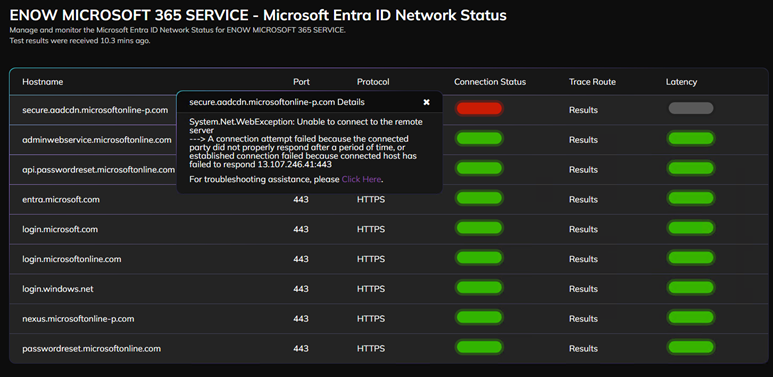773x377 pixels.
Task: Click hostname nexus.microsoftonline-p.com
Action: (x=78, y=319)
